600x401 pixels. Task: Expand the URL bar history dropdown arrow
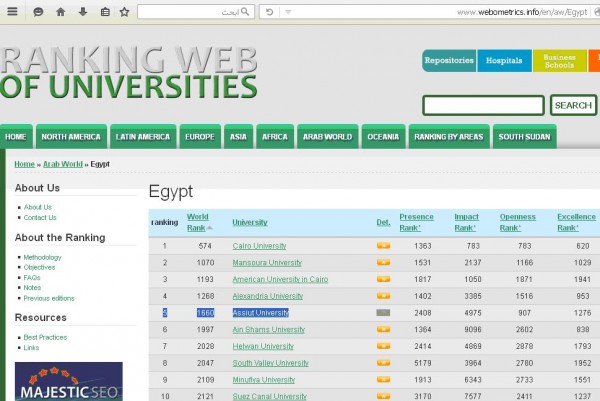(x=288, y=12)
